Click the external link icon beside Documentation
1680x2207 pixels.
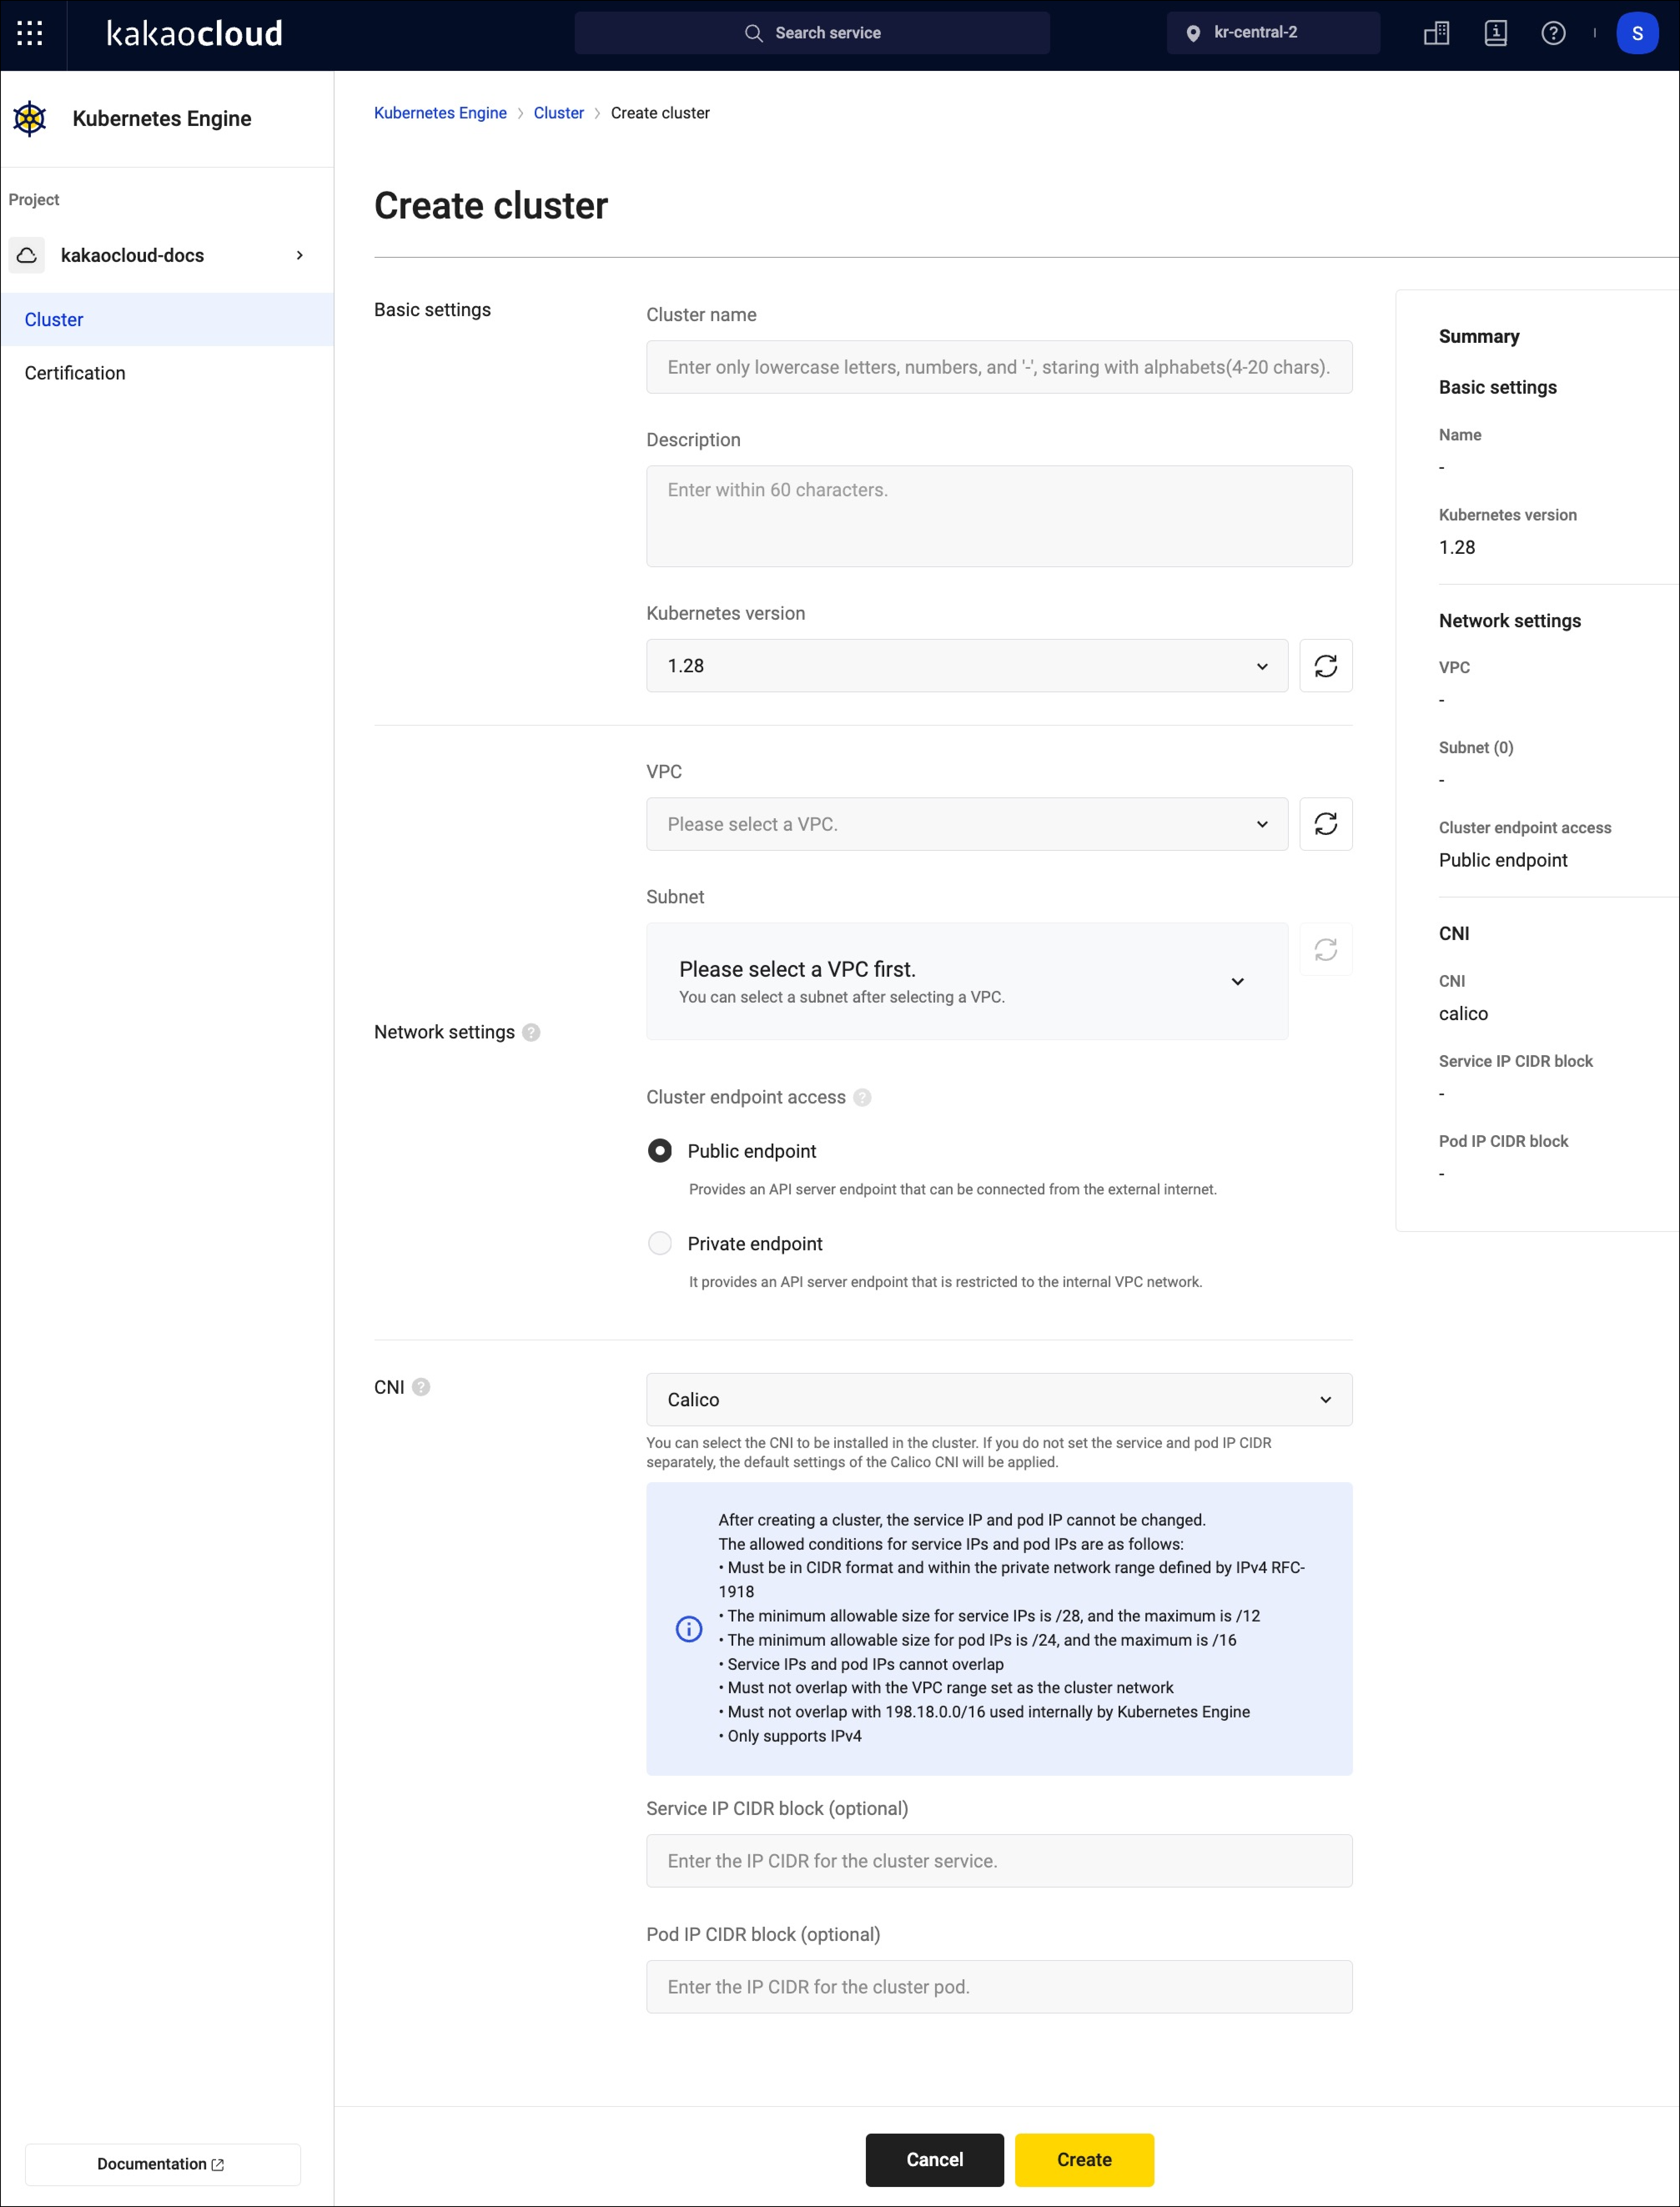pos(218,2164)
